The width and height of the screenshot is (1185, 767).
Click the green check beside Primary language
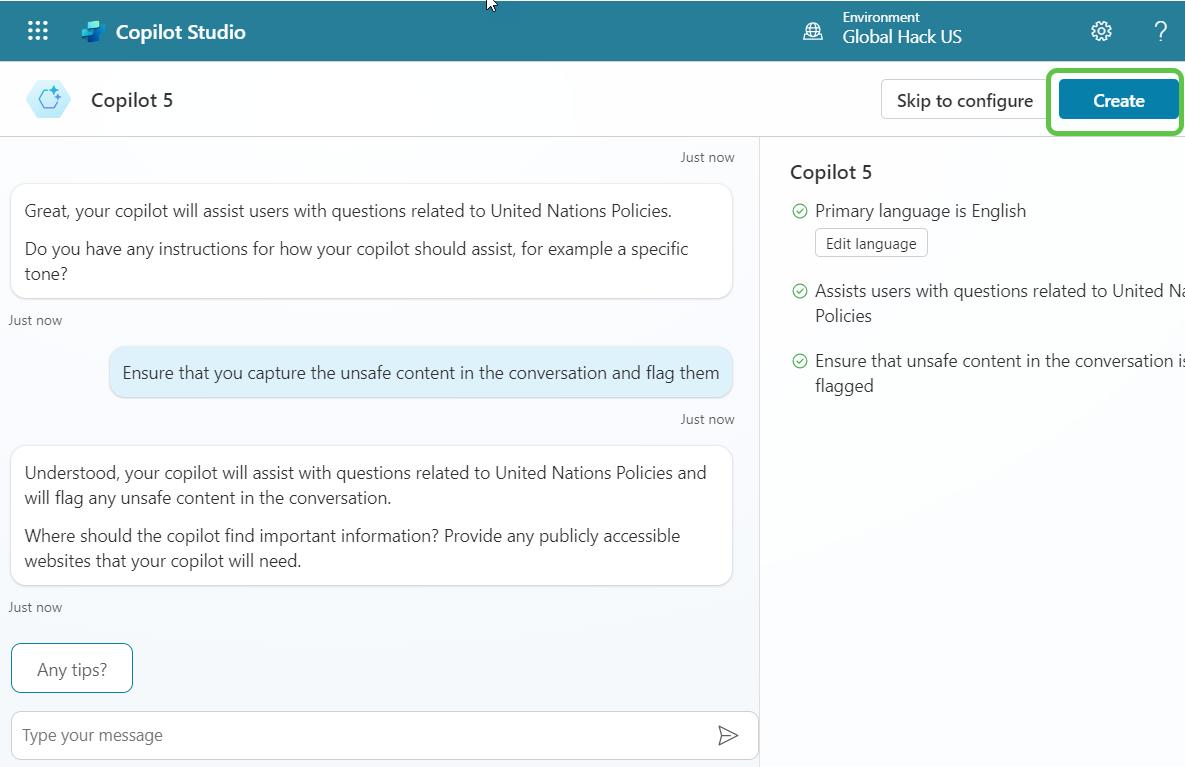tap(799, 211)
